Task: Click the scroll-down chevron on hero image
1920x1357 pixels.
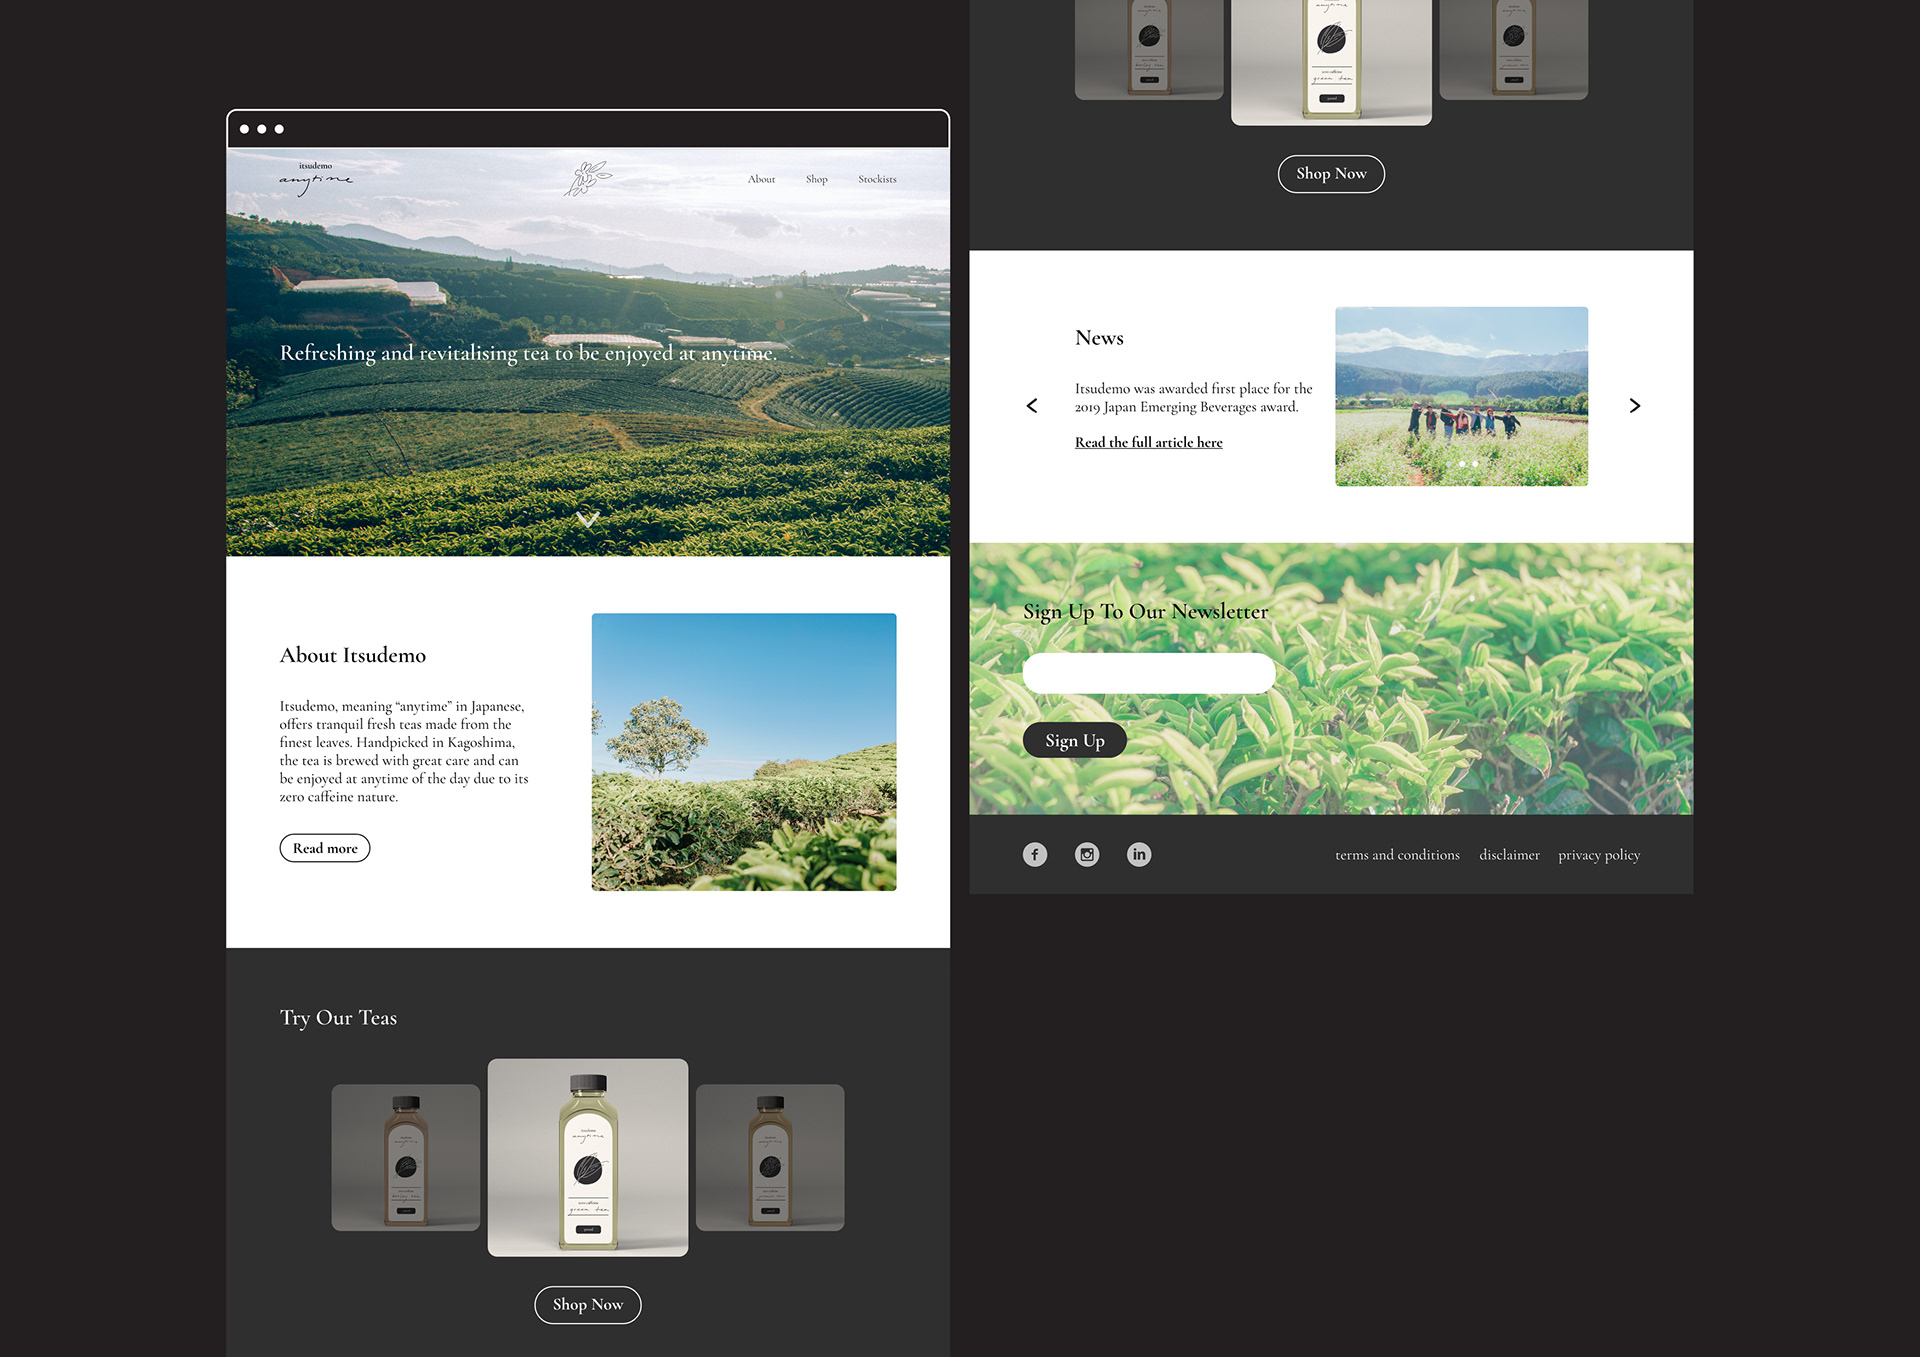Action: point(588,519)
